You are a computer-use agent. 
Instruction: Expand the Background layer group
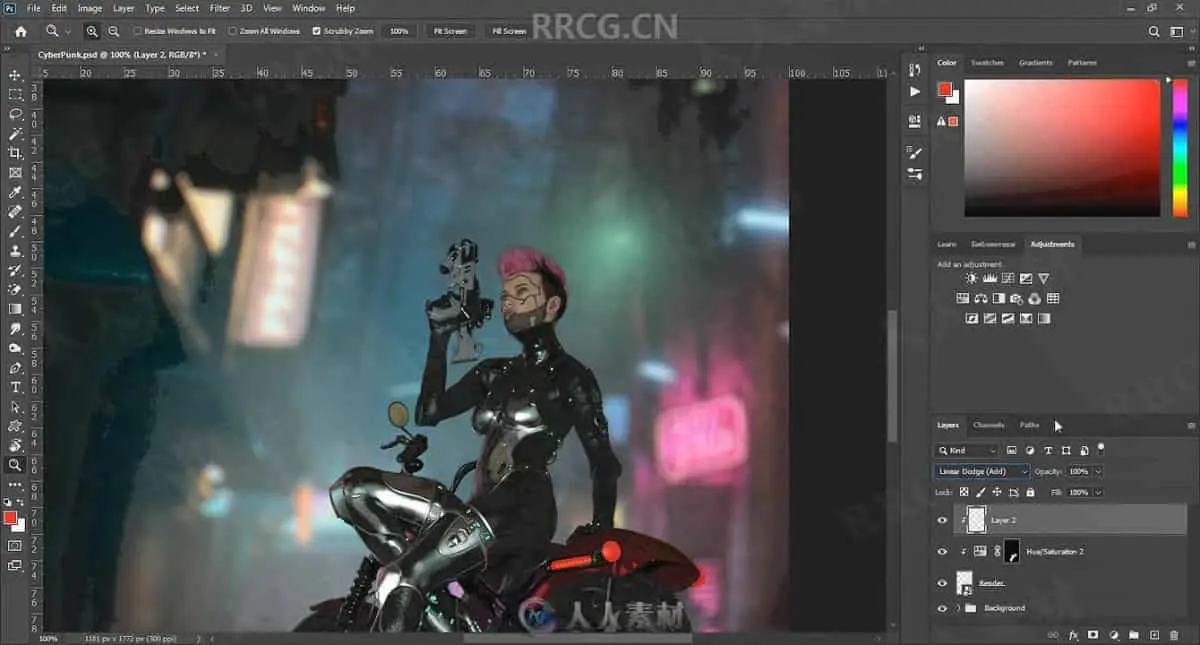click(958, 608)
